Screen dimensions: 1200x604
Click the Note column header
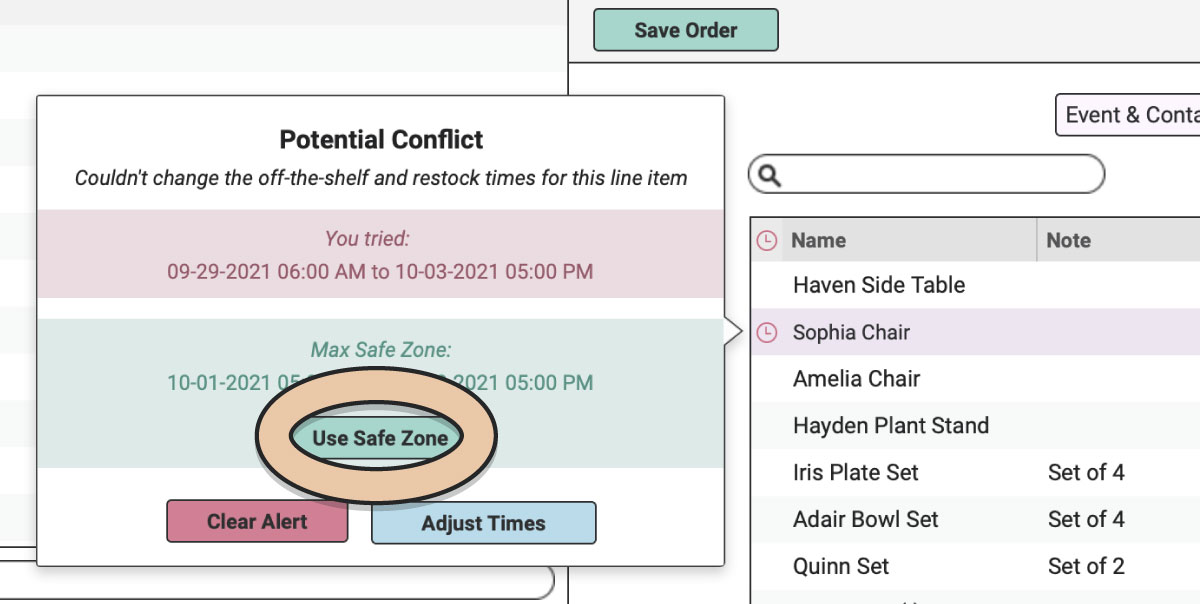[1068, 240]
